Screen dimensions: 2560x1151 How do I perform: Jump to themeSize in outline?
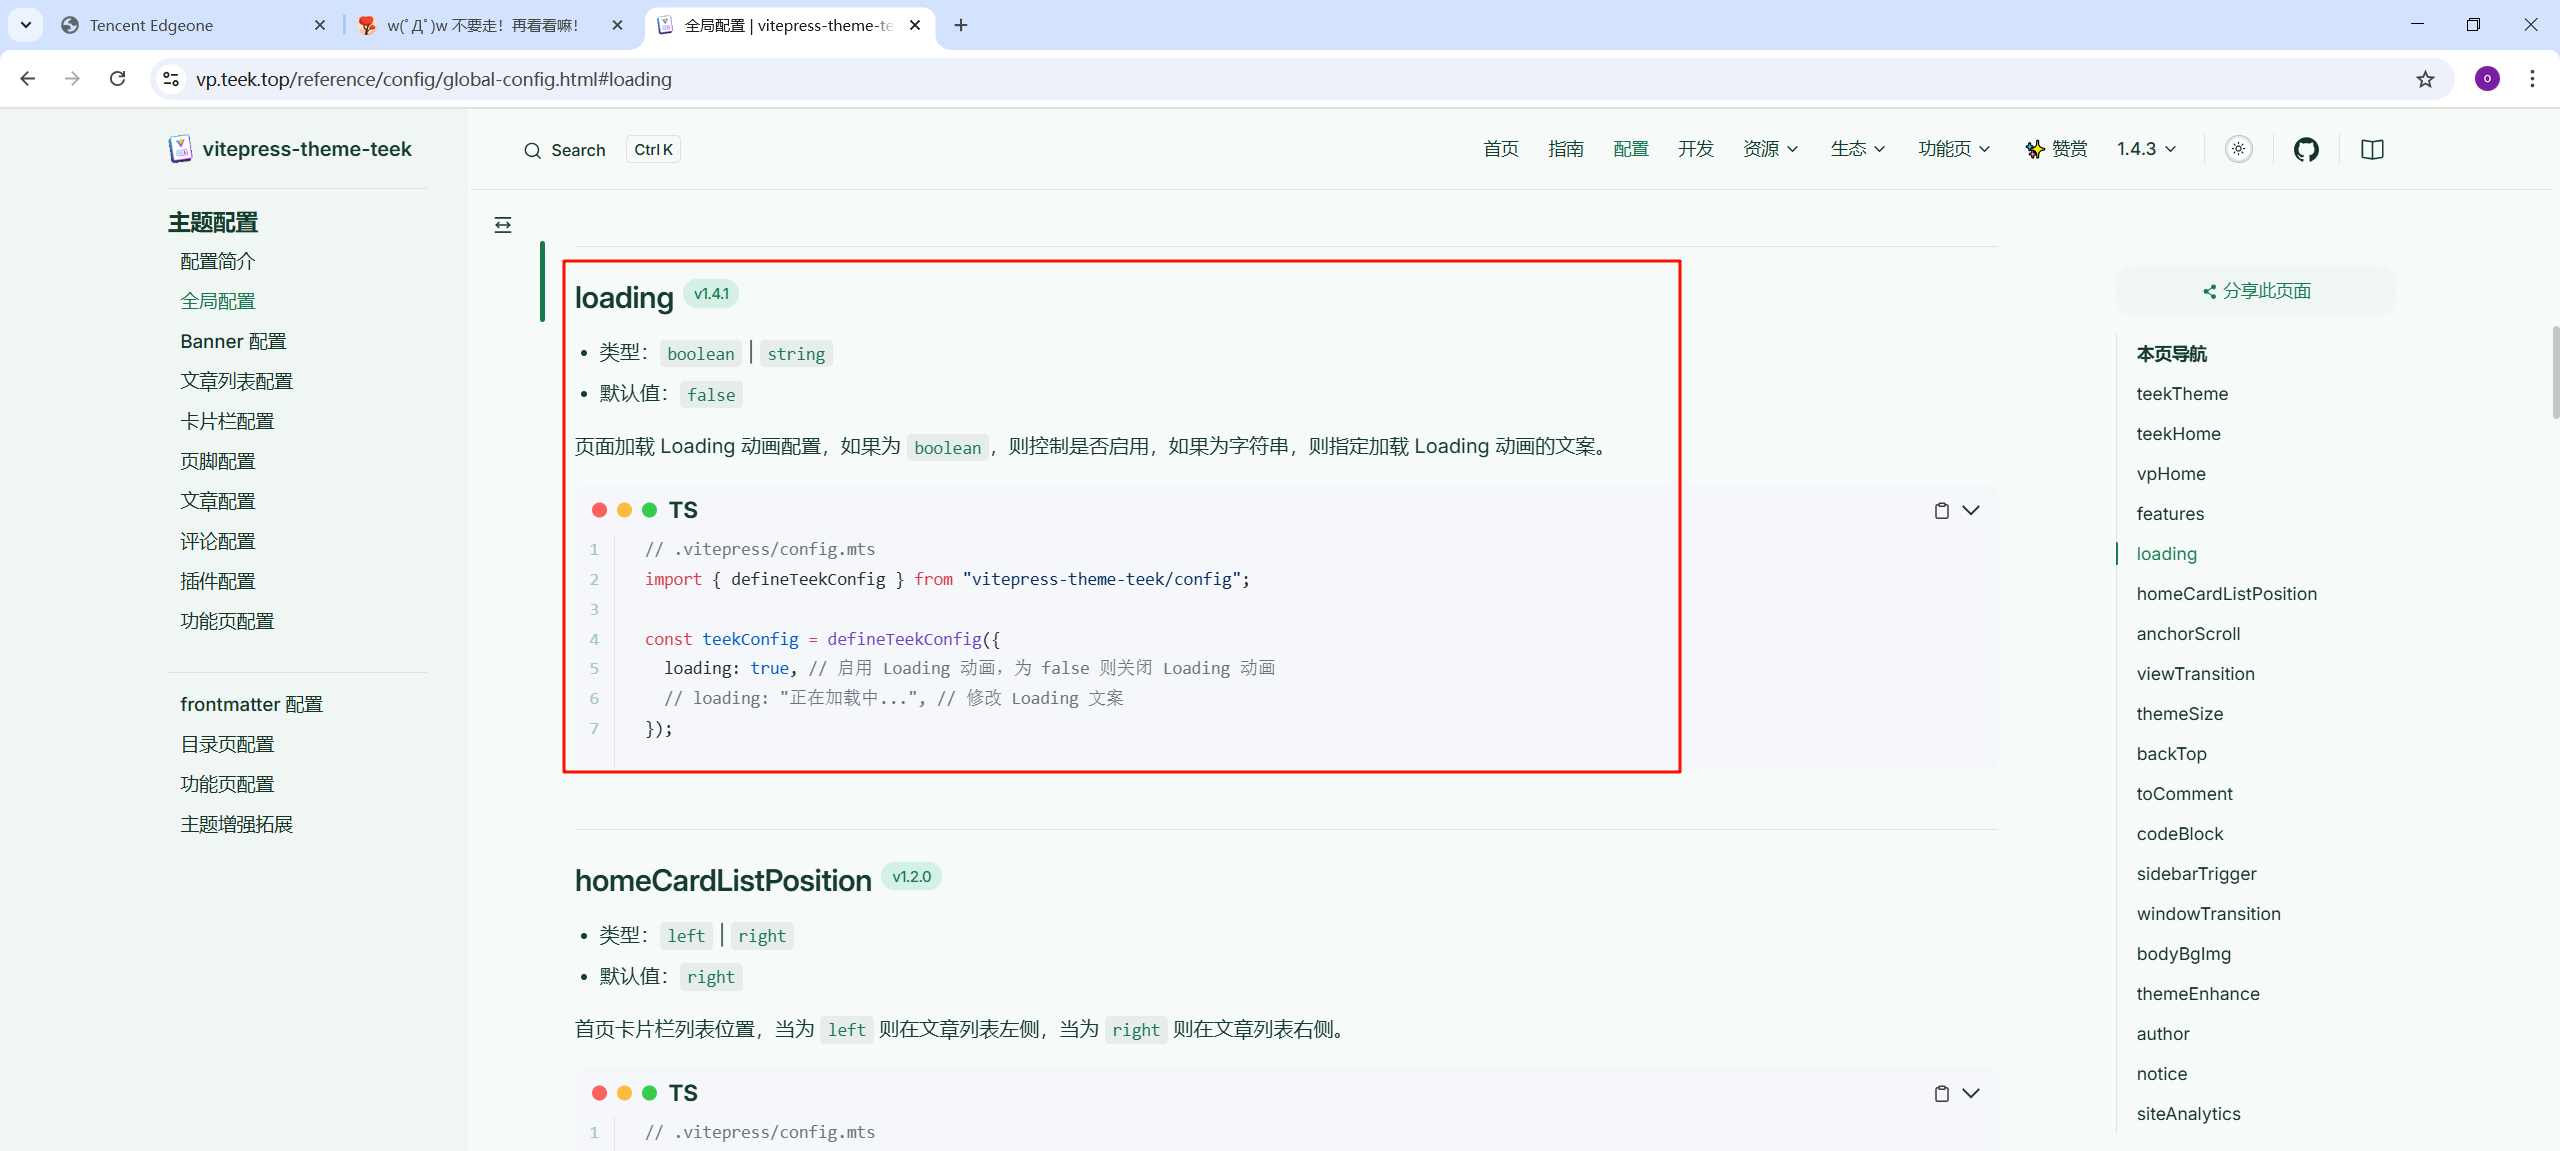2180,714
